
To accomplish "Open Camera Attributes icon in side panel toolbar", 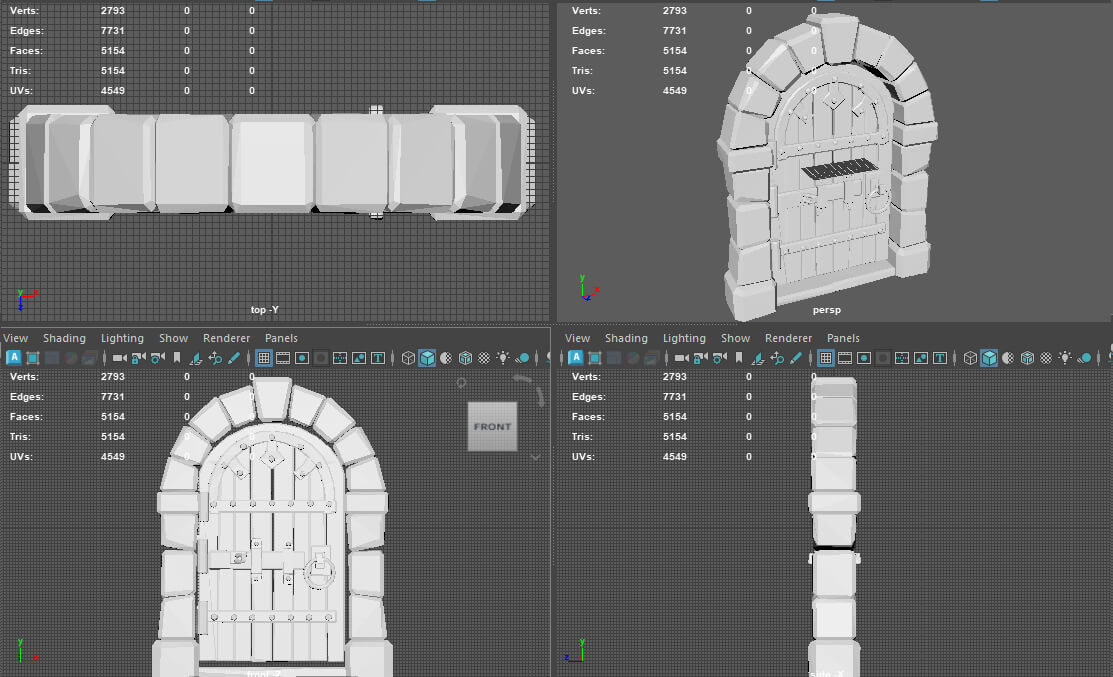I will pos(720,358).
